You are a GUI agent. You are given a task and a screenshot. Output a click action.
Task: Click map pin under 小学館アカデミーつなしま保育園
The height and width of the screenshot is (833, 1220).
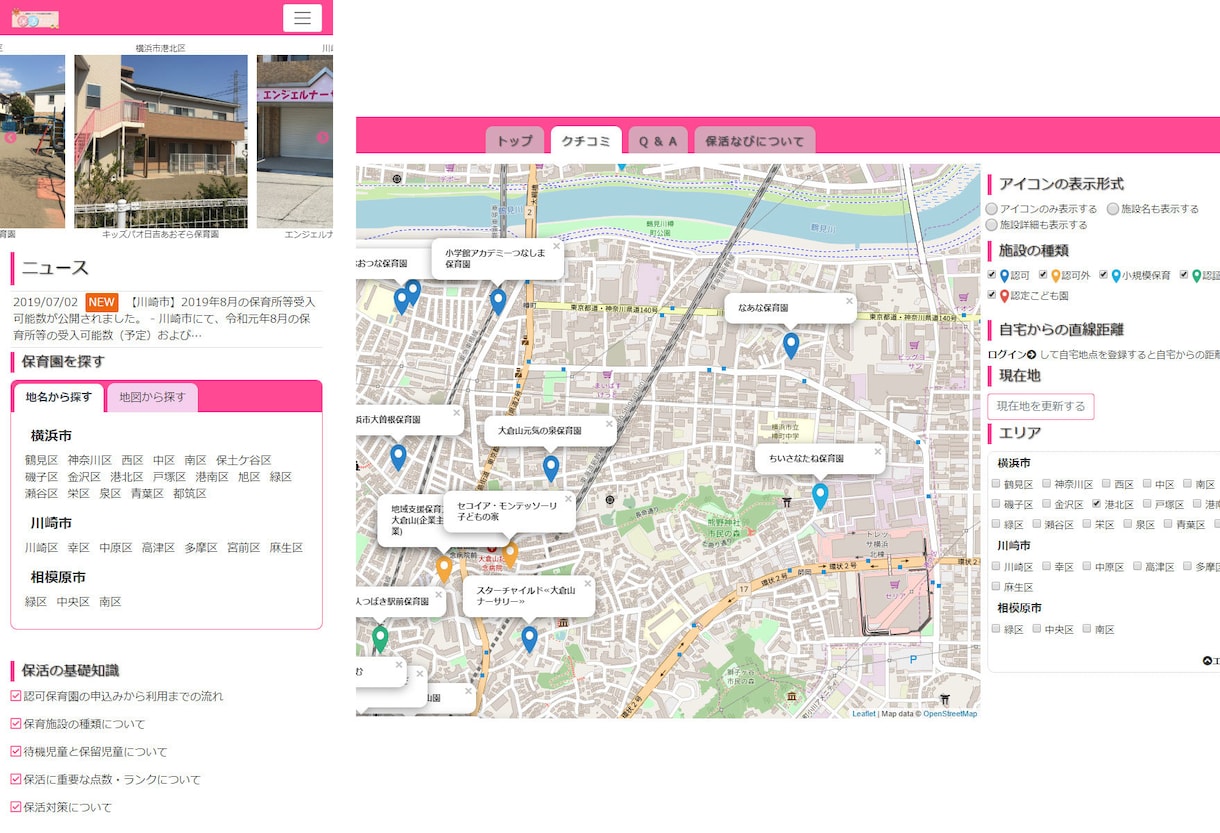498,301
